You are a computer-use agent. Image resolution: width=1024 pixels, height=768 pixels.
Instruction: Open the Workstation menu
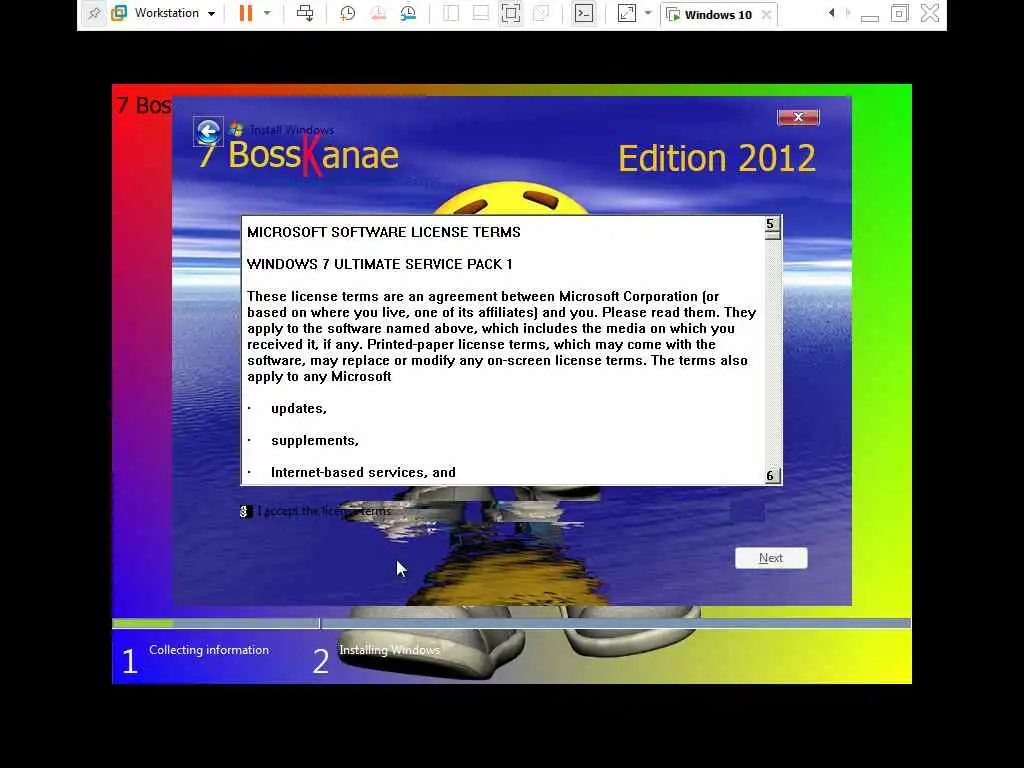(174, 13)
